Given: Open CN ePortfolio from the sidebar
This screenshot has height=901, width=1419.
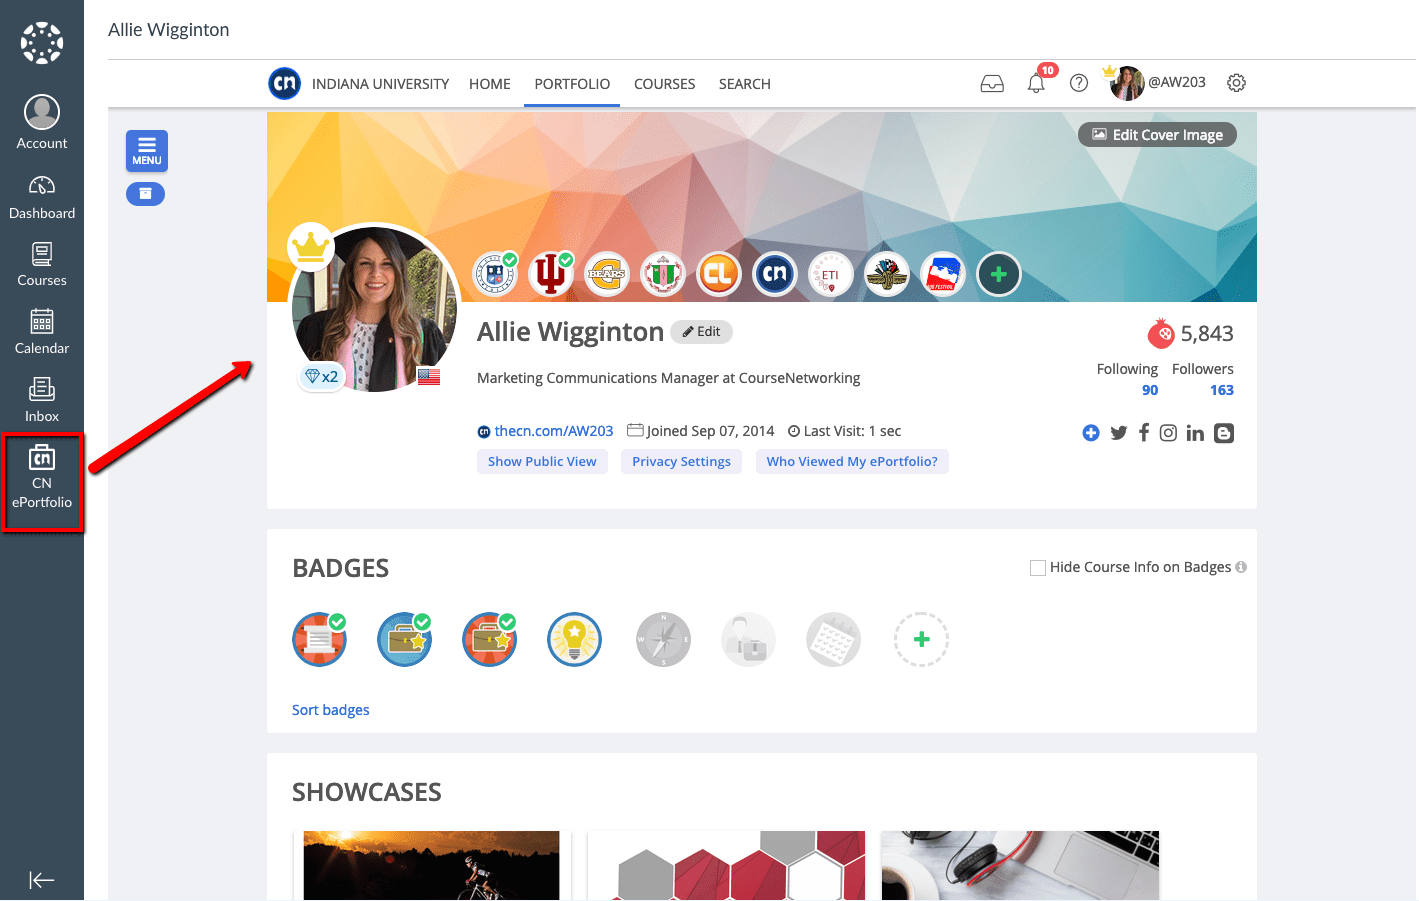Looking at the screenshot, I should click(41, 482).
